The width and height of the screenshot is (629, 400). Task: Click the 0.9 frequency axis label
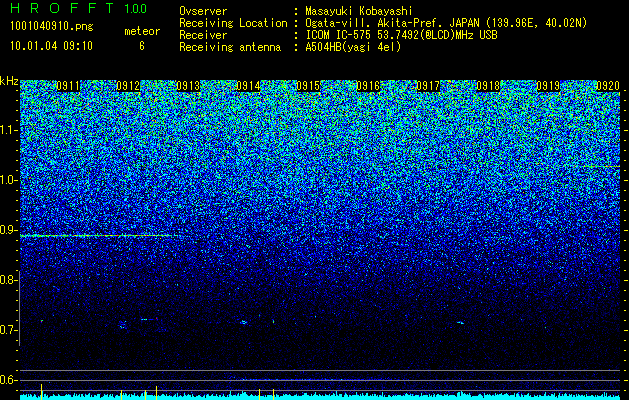click(x=7, y=230)
